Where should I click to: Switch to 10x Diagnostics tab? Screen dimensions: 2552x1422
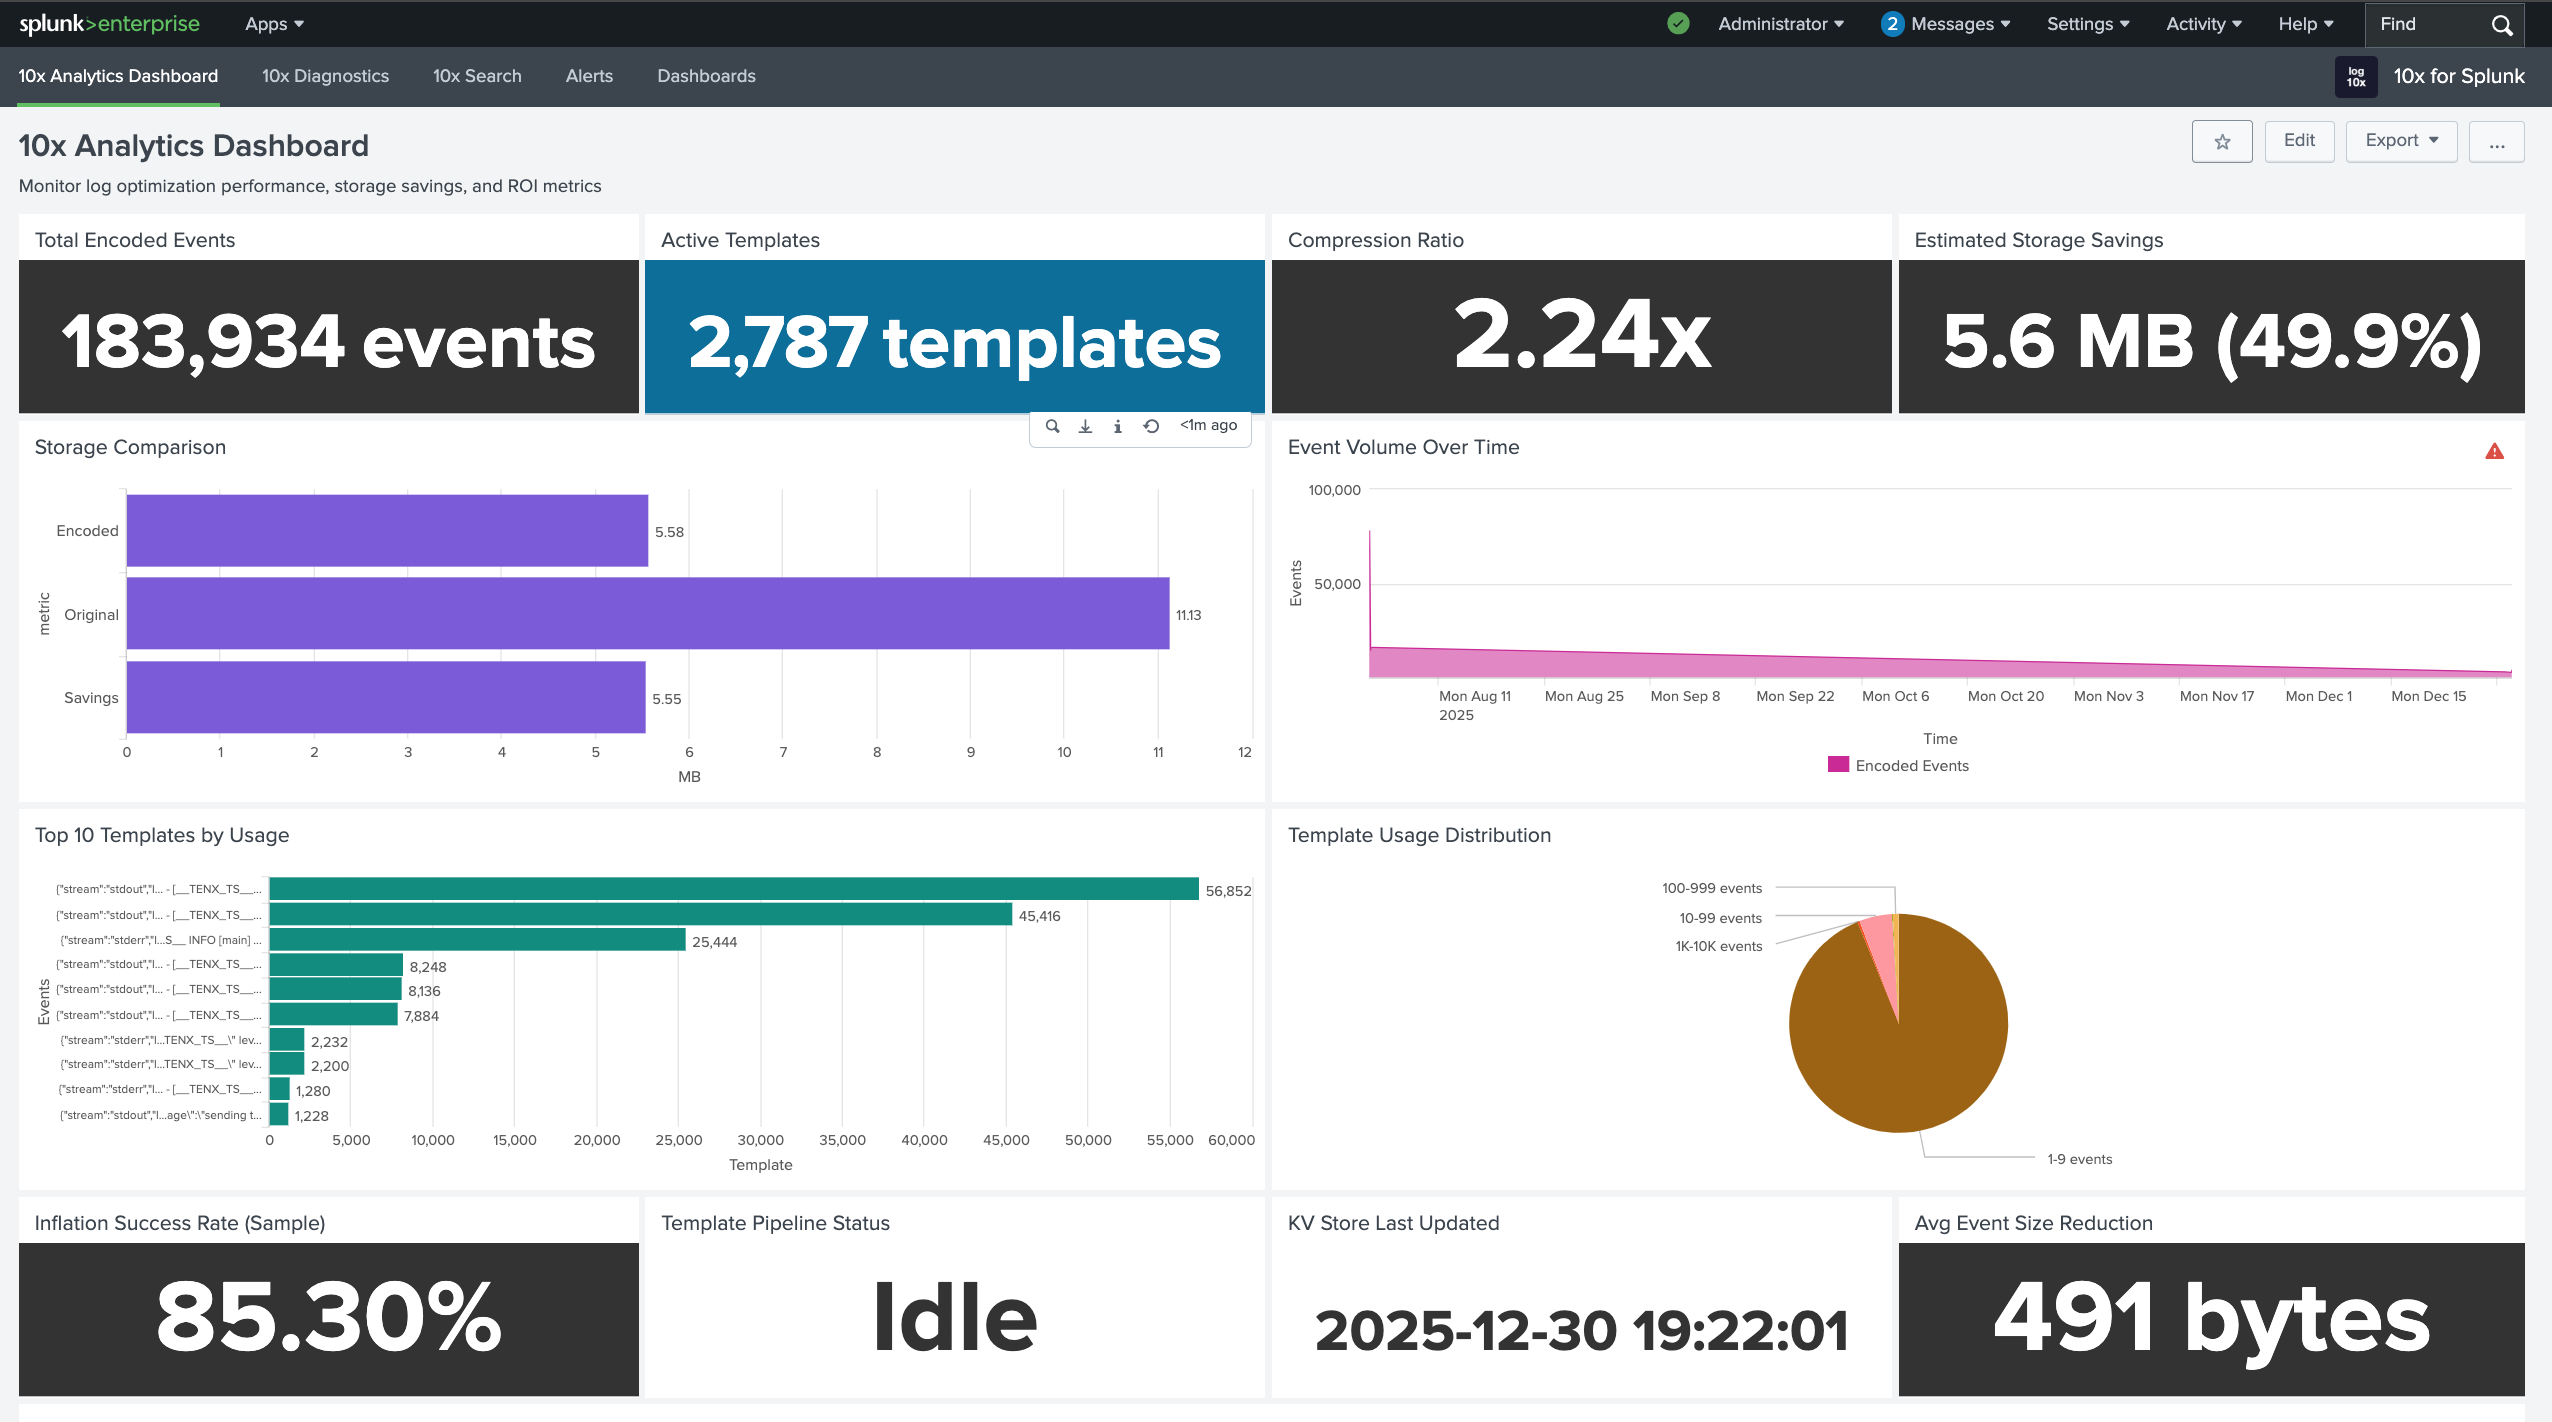325,76
